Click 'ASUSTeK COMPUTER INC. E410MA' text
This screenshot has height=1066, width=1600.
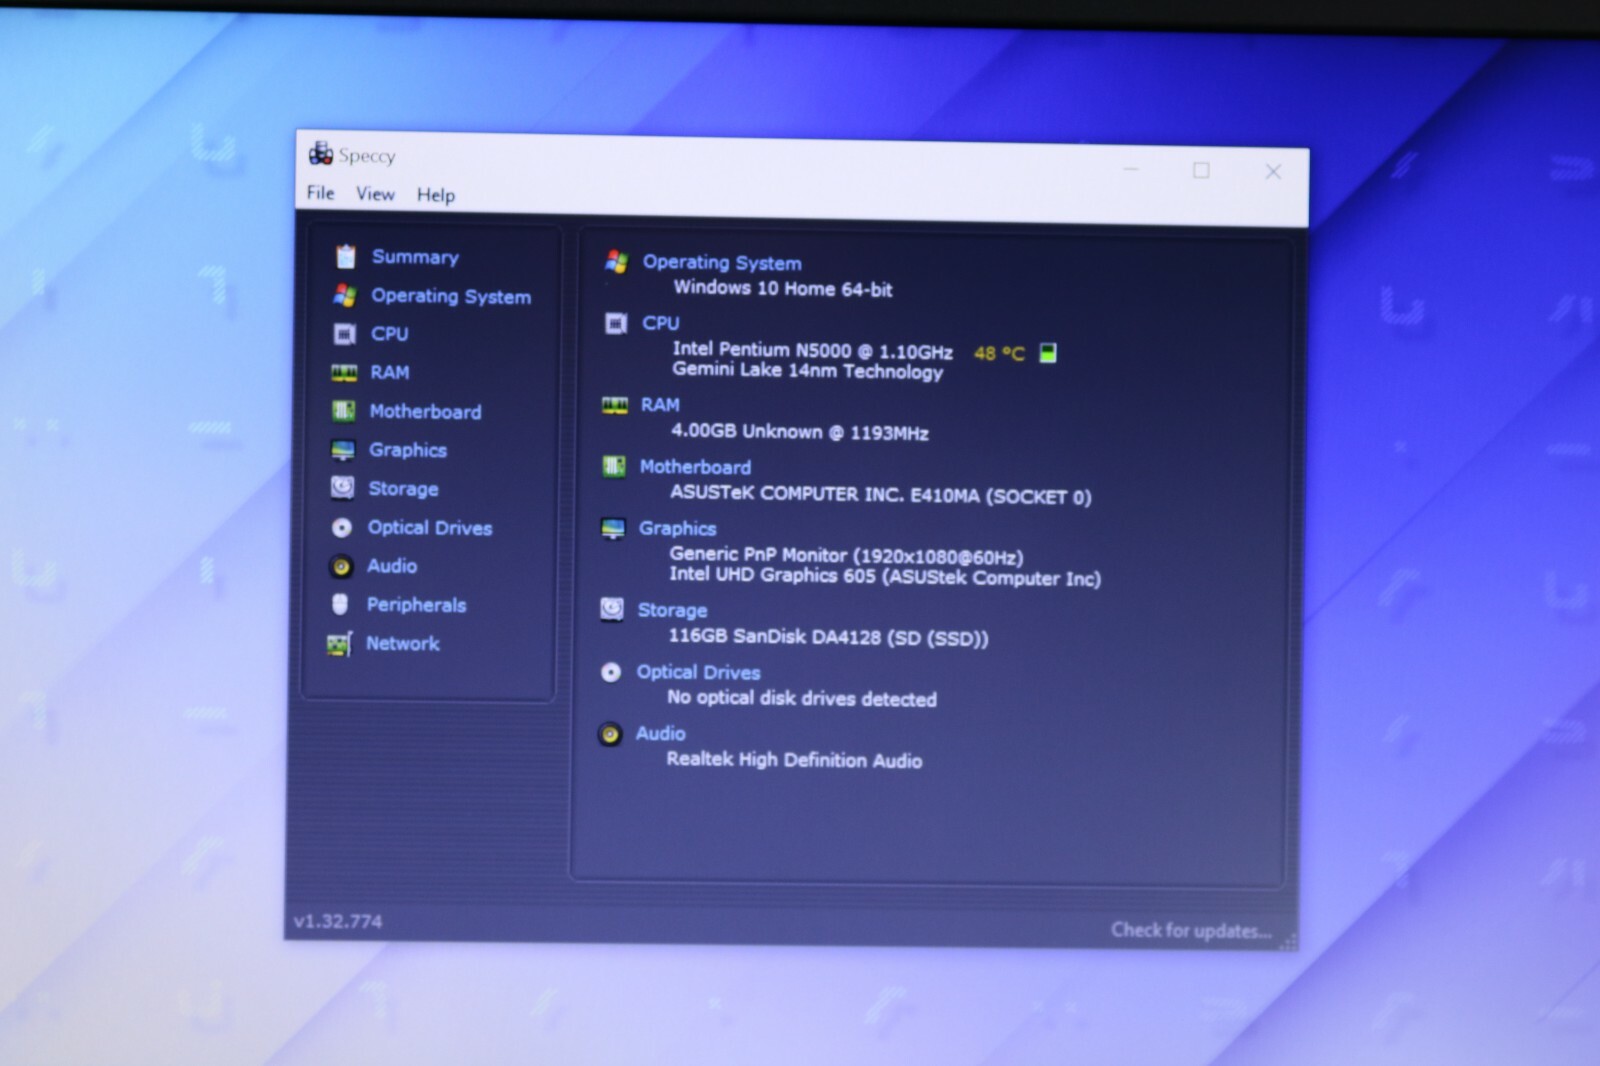pos(825,494)
